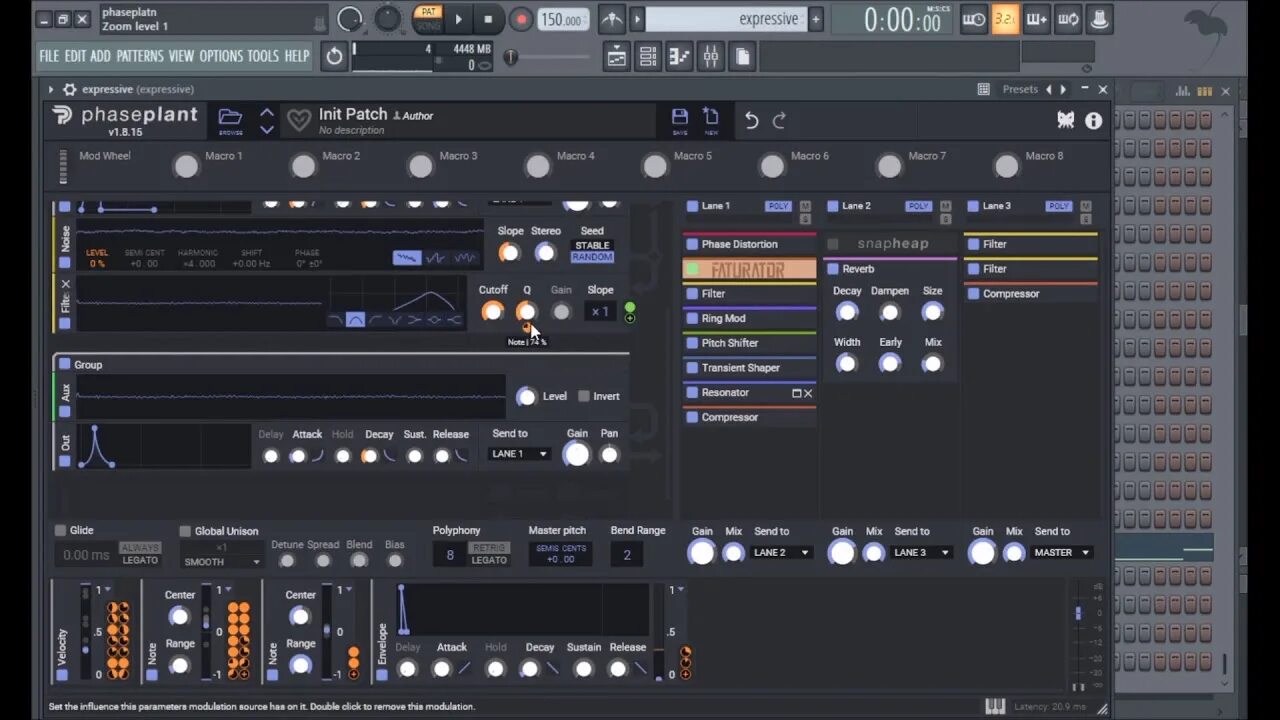Click the FL Studio plugin wrapper grid icon
This screenshot has height=720, width=1280.
(983, 89)
